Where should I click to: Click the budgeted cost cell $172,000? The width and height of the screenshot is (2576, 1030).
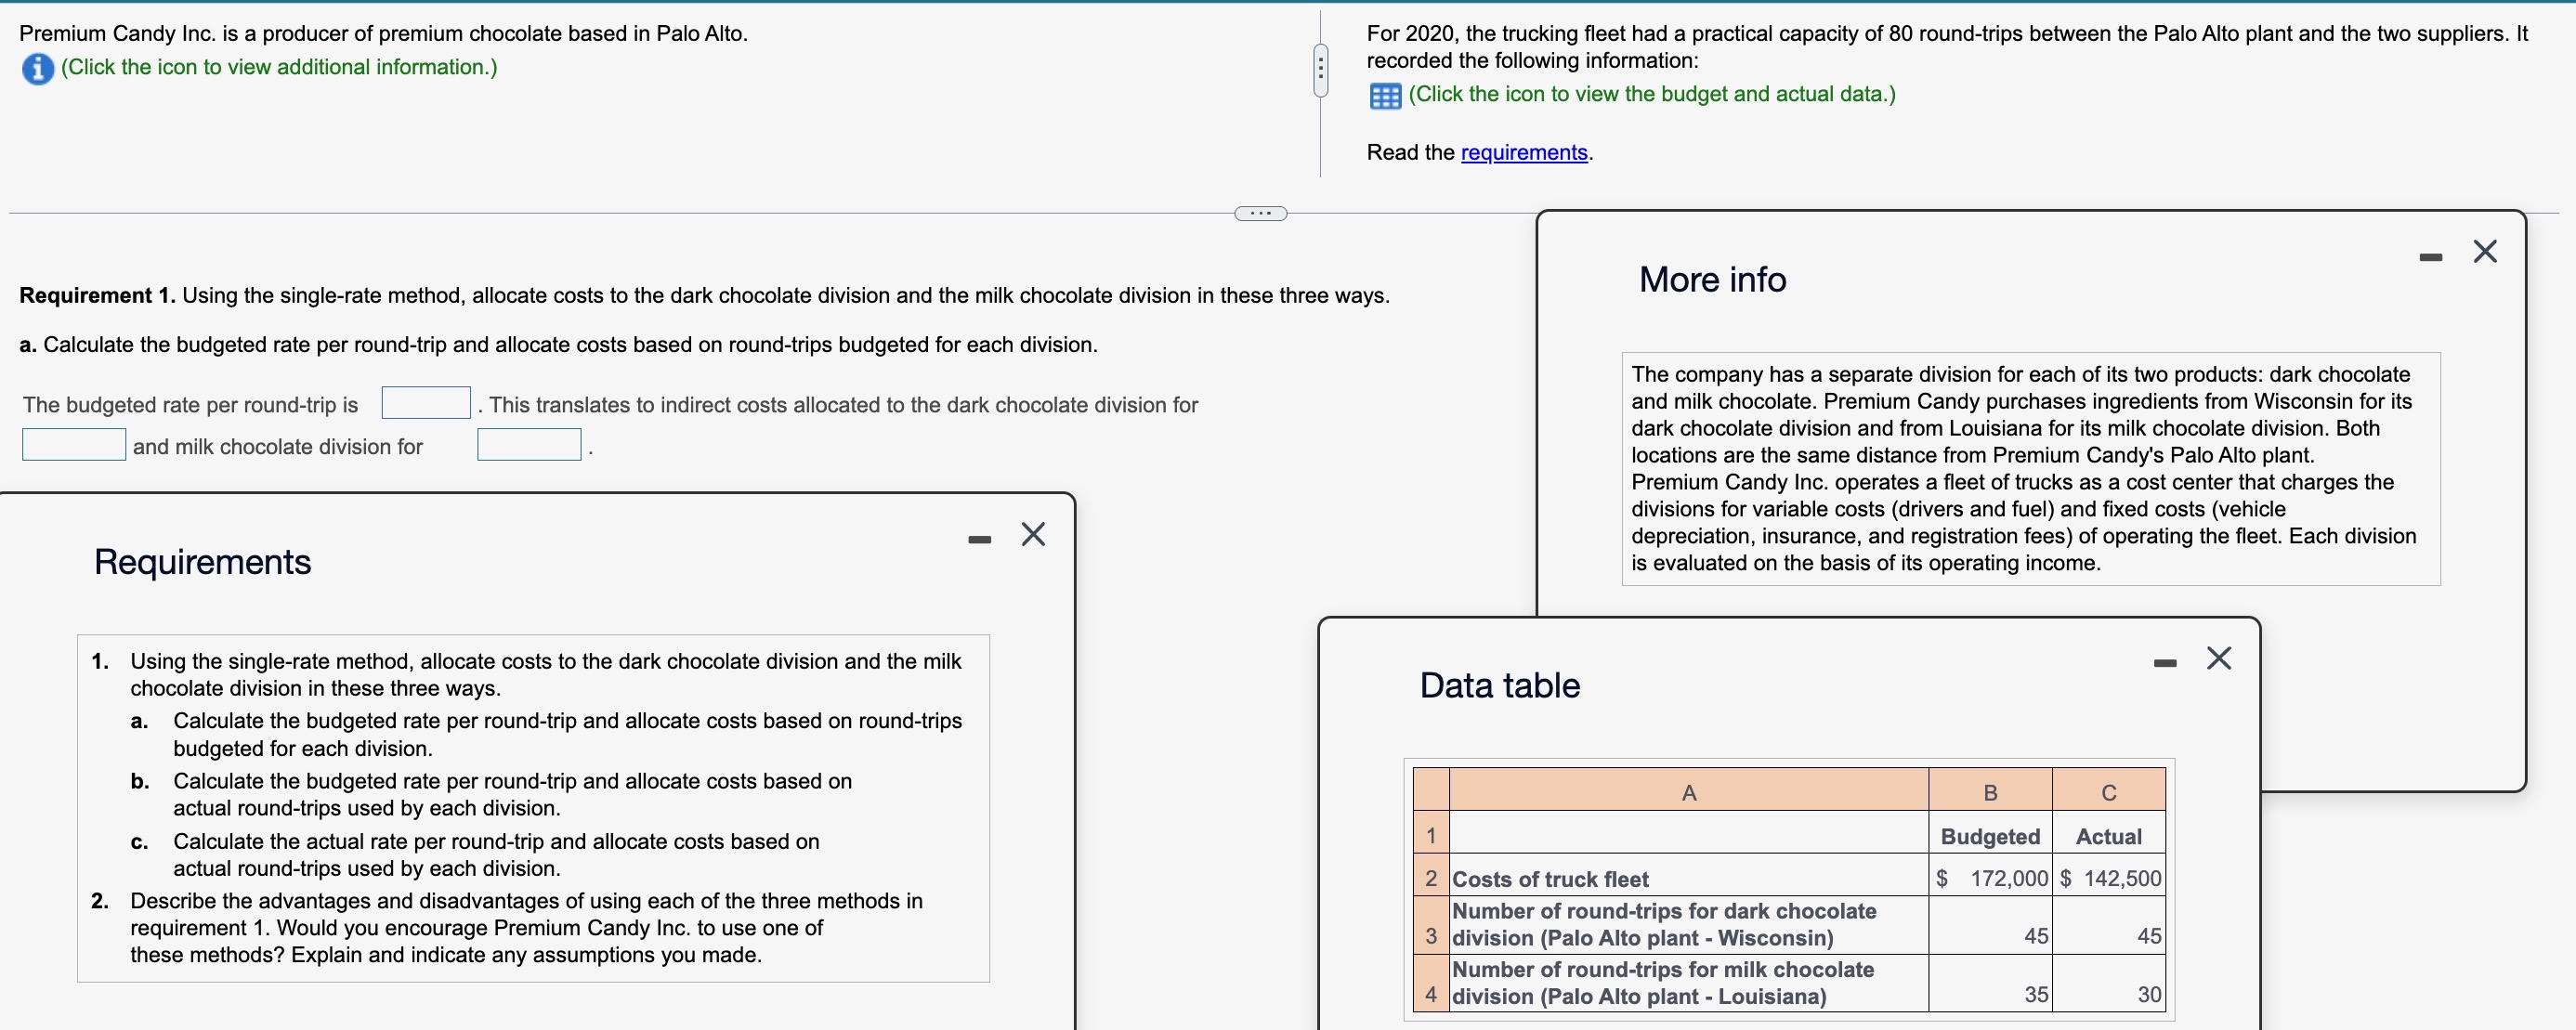[1989, 878]
